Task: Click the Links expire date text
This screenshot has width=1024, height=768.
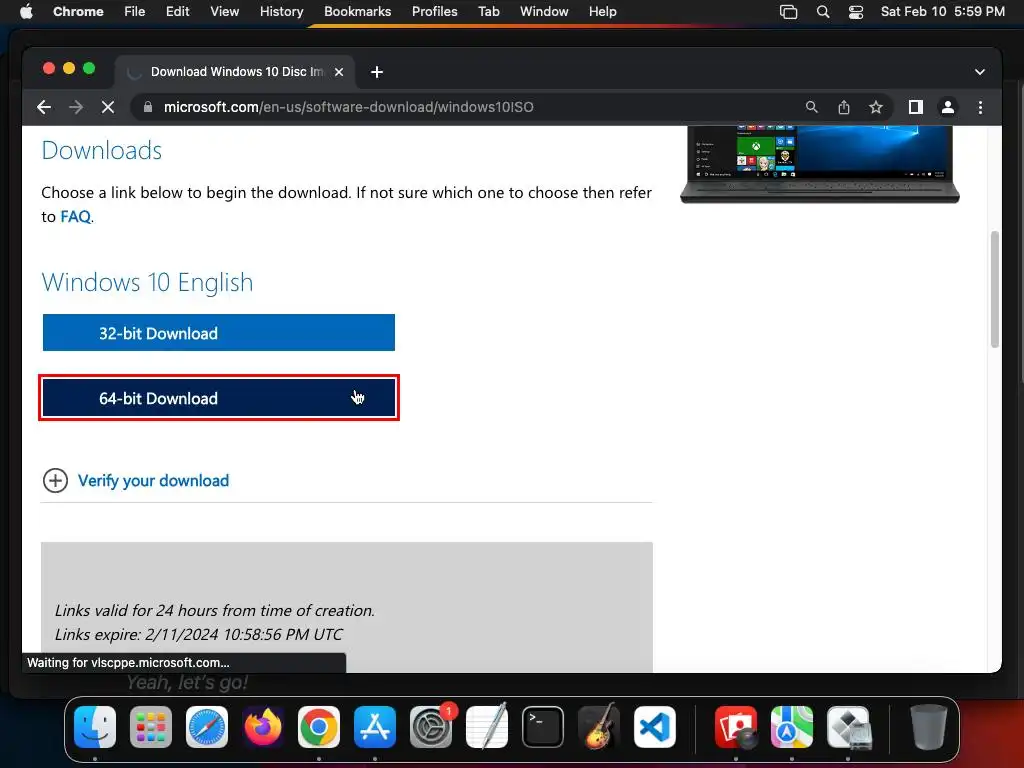Action: (x=199, y=634)
